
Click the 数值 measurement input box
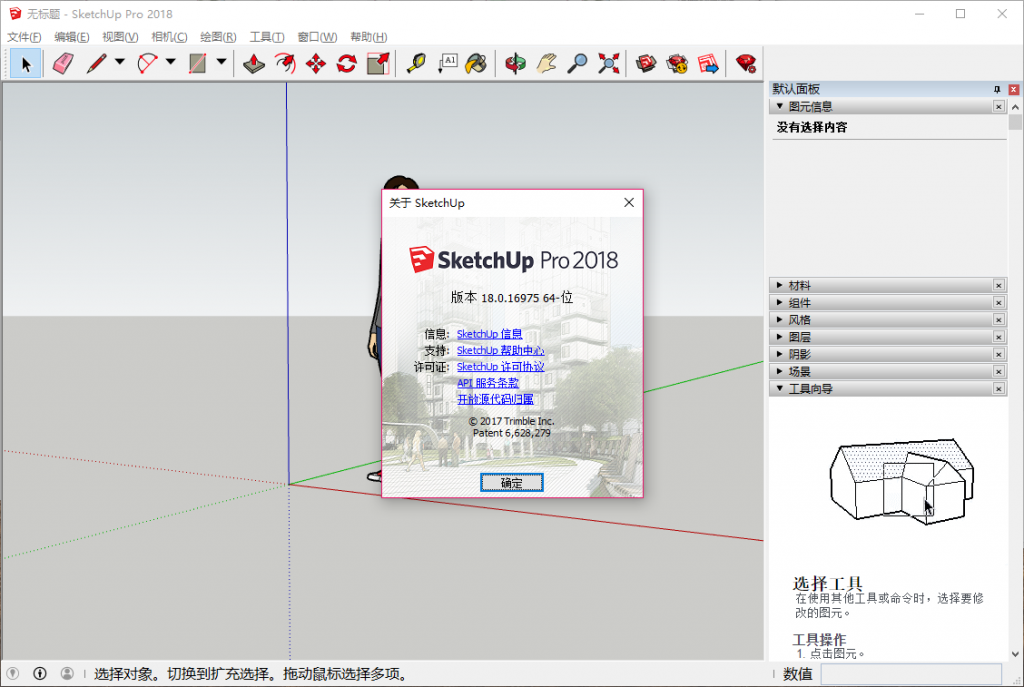pyautogui.click(x=910, y=674)
